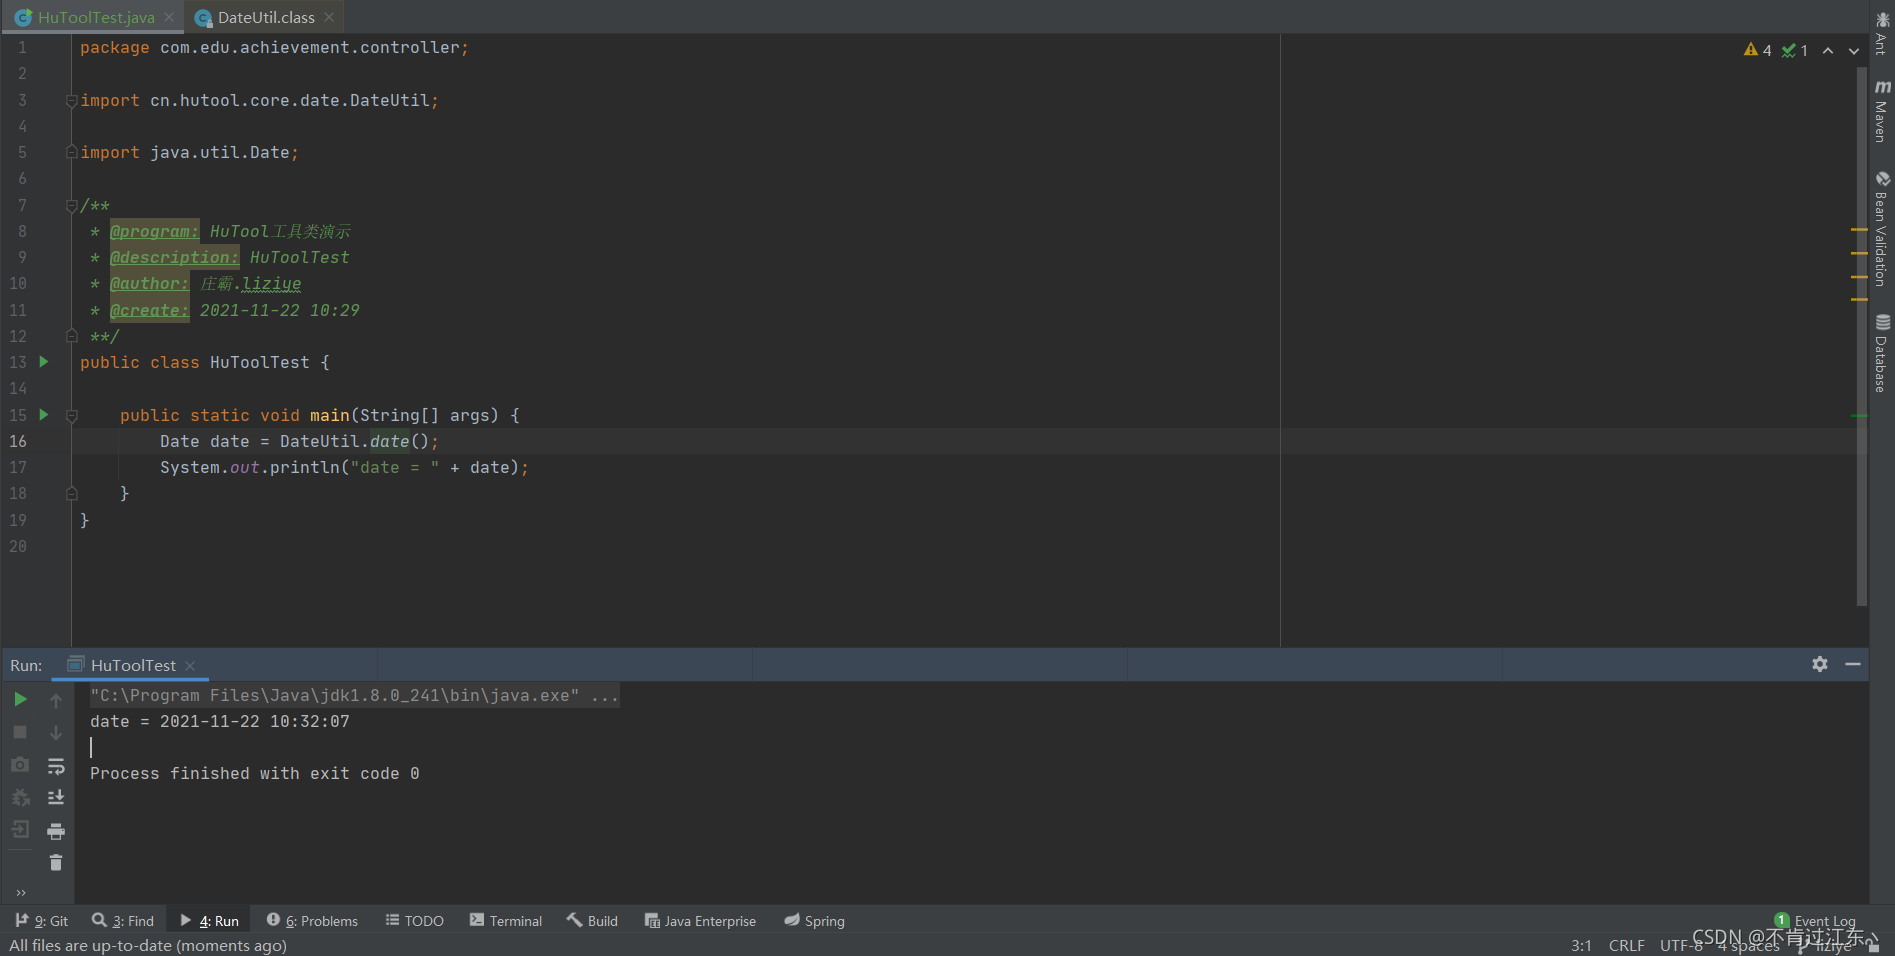This screenshot has height=956, width=1895.
Task: Collapse the Javadoc comment fold marker
Action: pos(72,205)
